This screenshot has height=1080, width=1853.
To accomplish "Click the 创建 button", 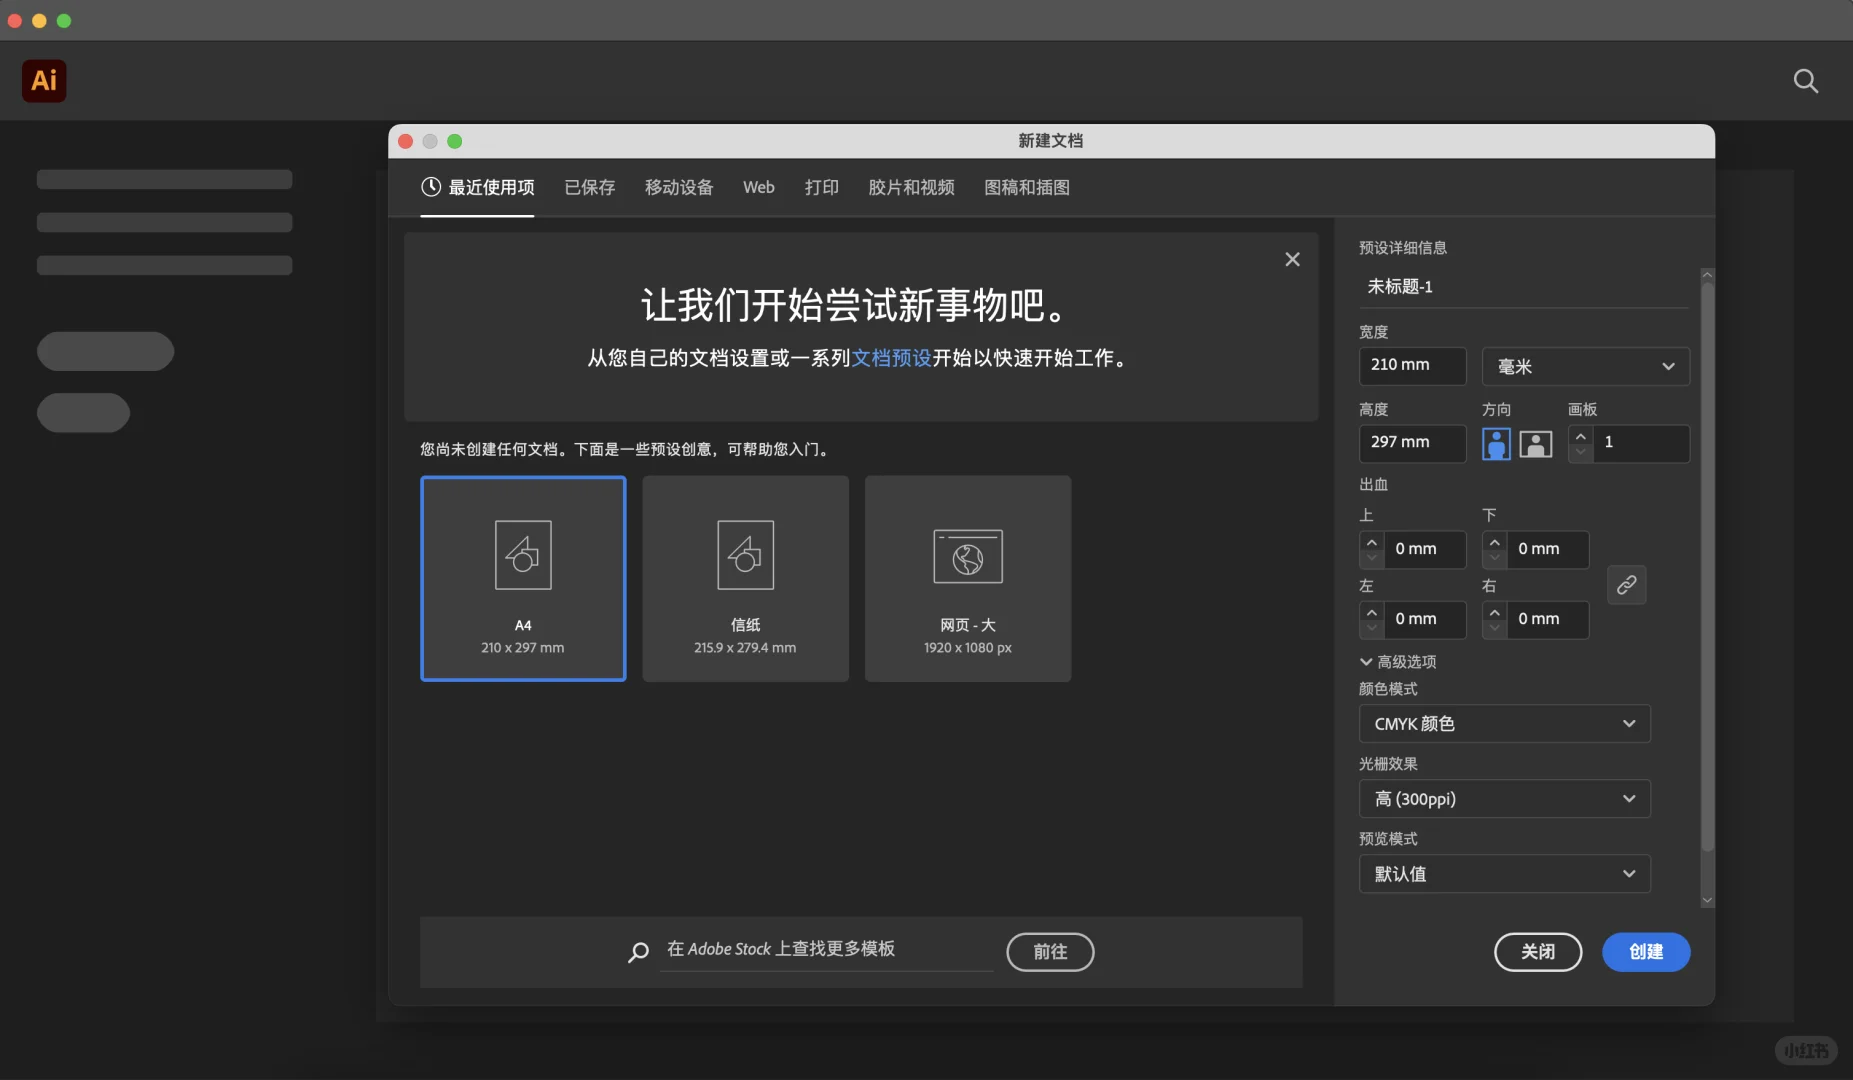I will click(x=1644, y=952).
